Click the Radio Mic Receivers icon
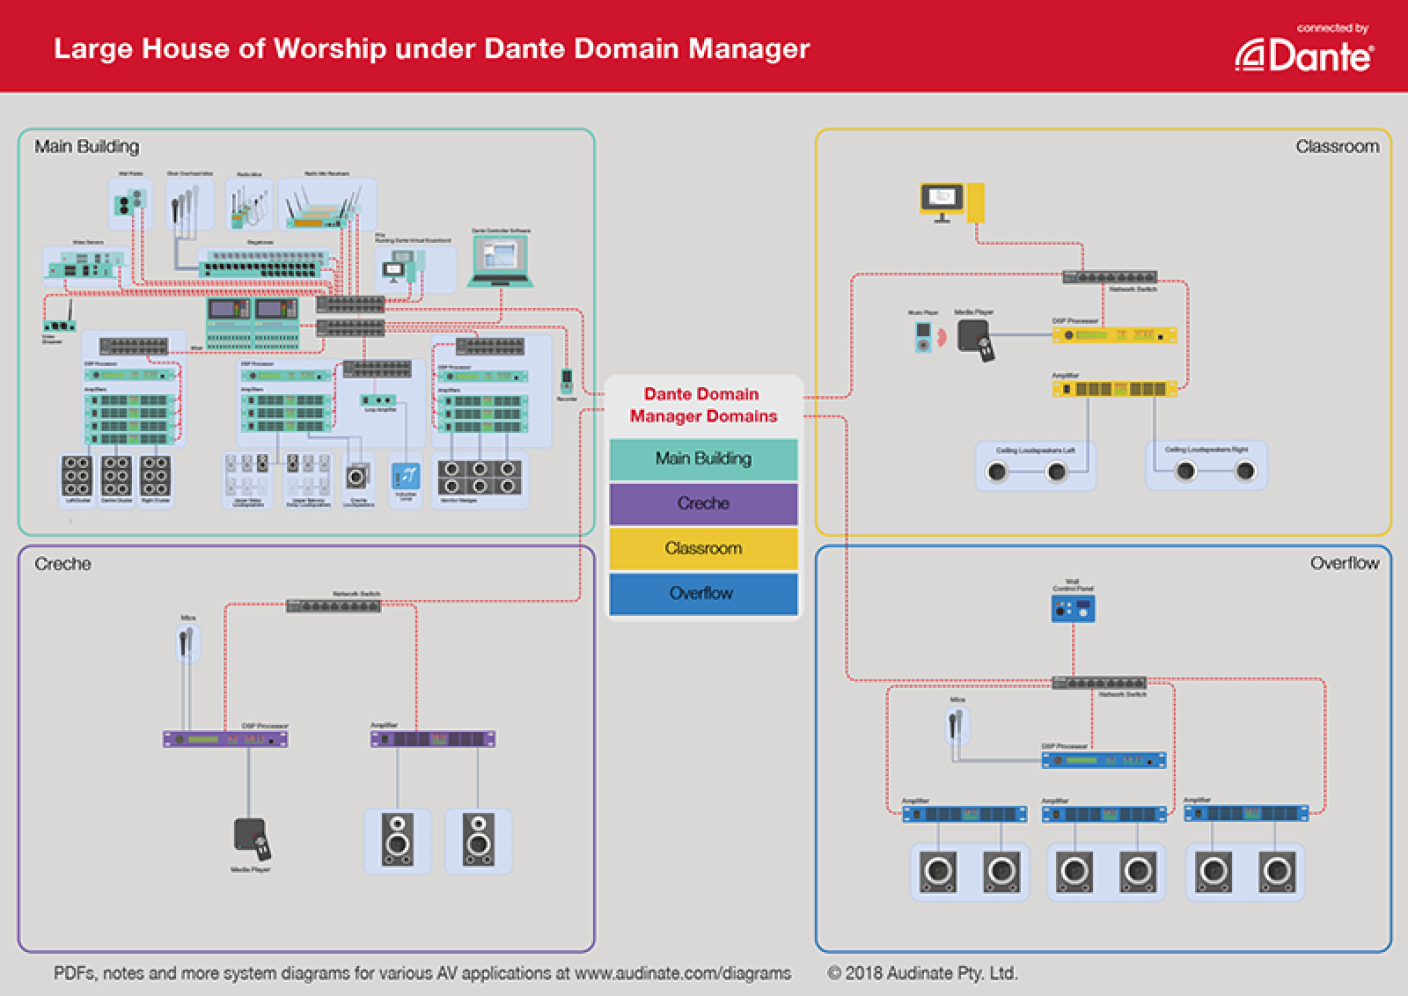 click(324, 208)
